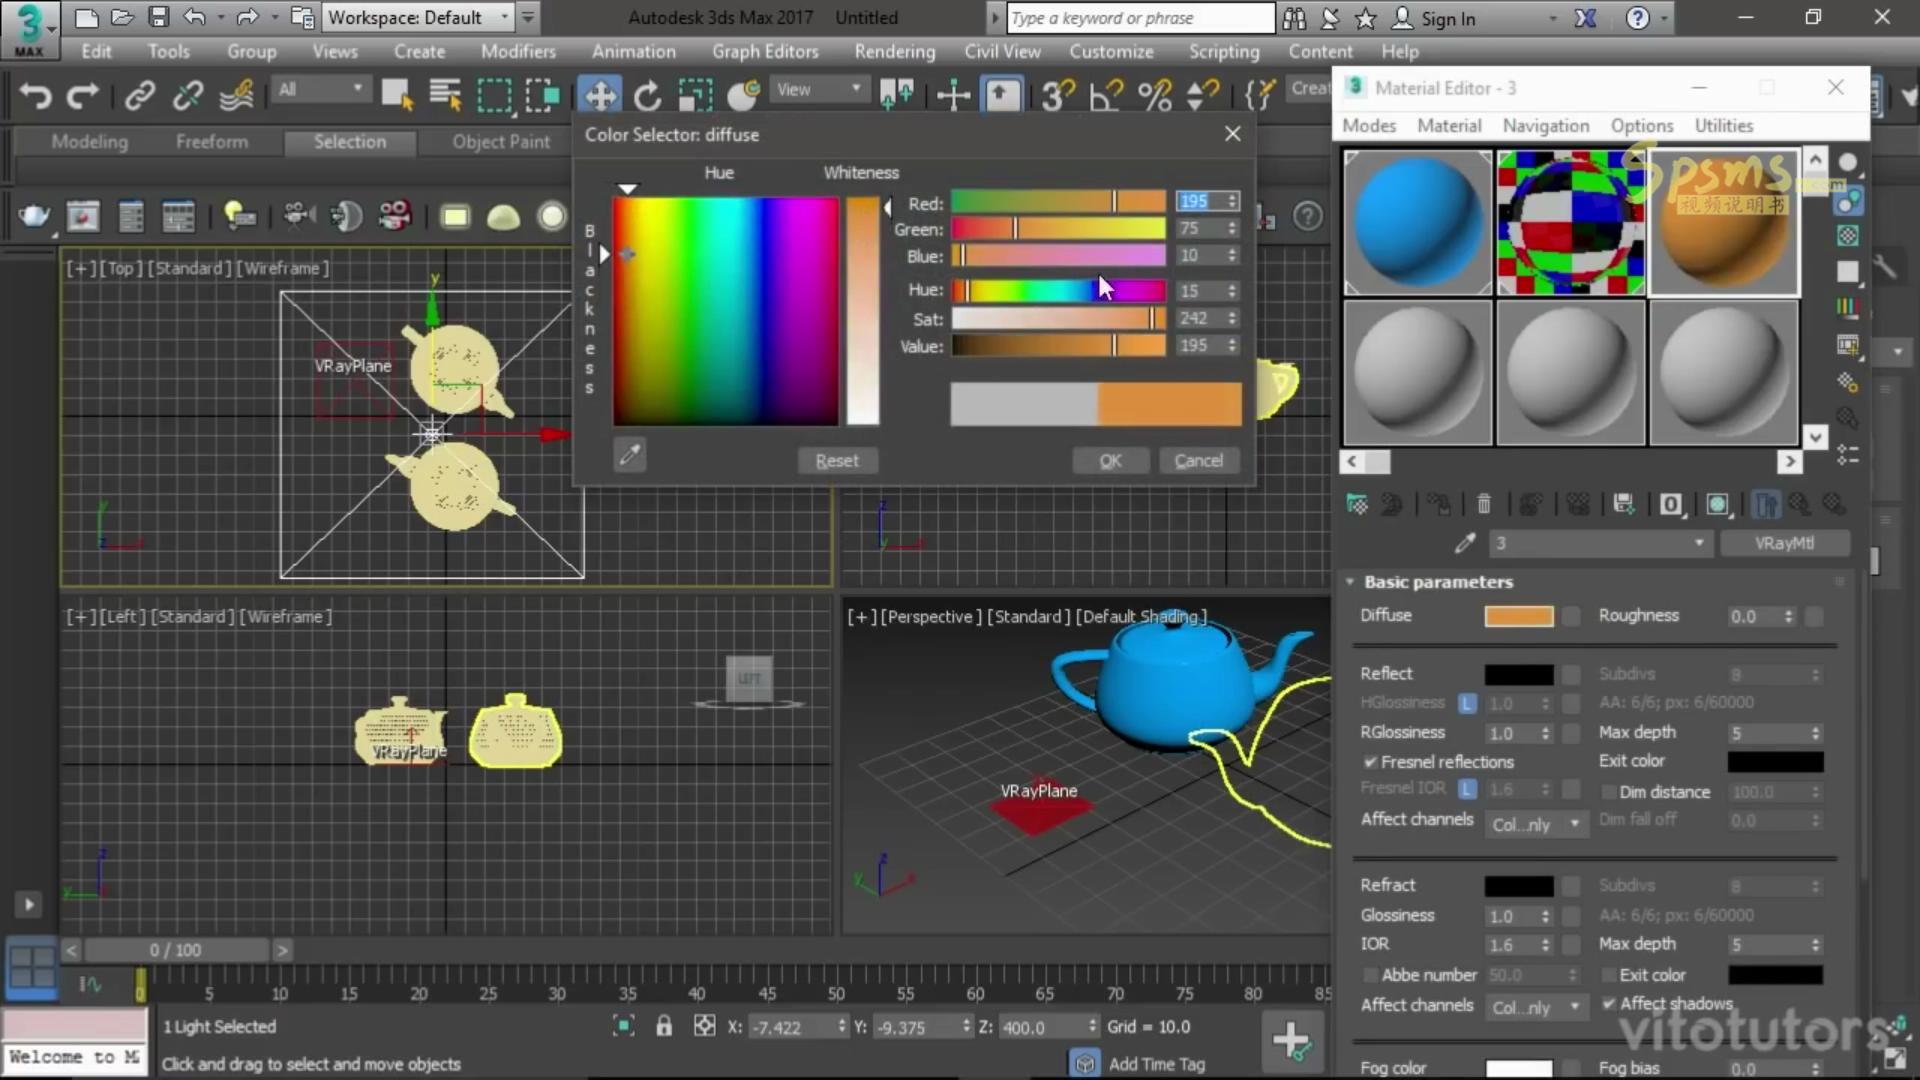1920x1080 pixels.
Task: Click the large plus key button
Action: pos(1291,1040)
